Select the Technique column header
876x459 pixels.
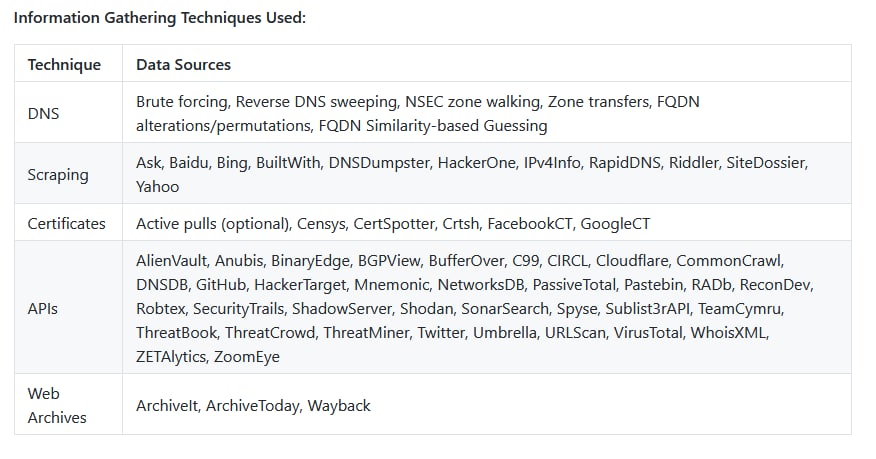click(x=64, y=64)
